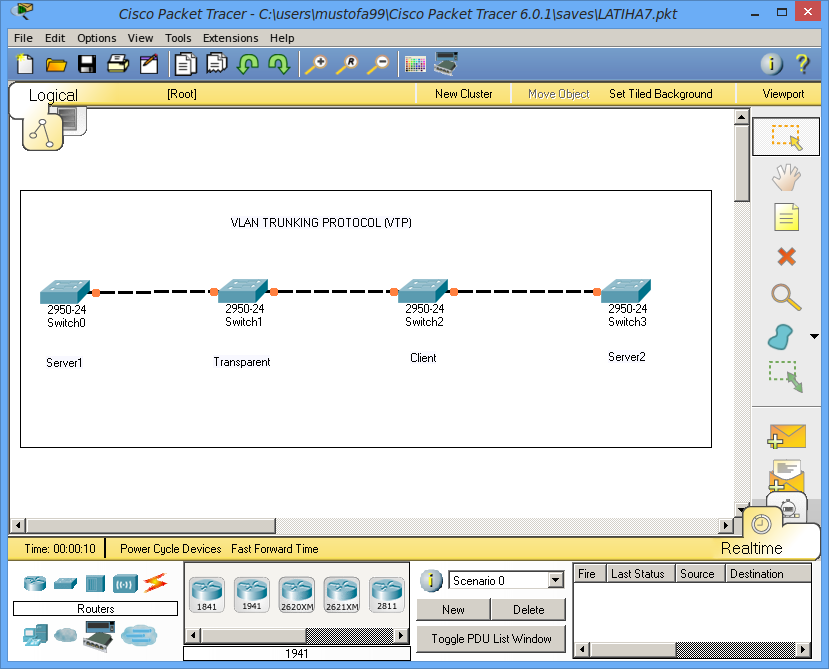Select the Multiuser Connection cloud icon
This screenshot has height=669, width=829.
tap(139, 635)
